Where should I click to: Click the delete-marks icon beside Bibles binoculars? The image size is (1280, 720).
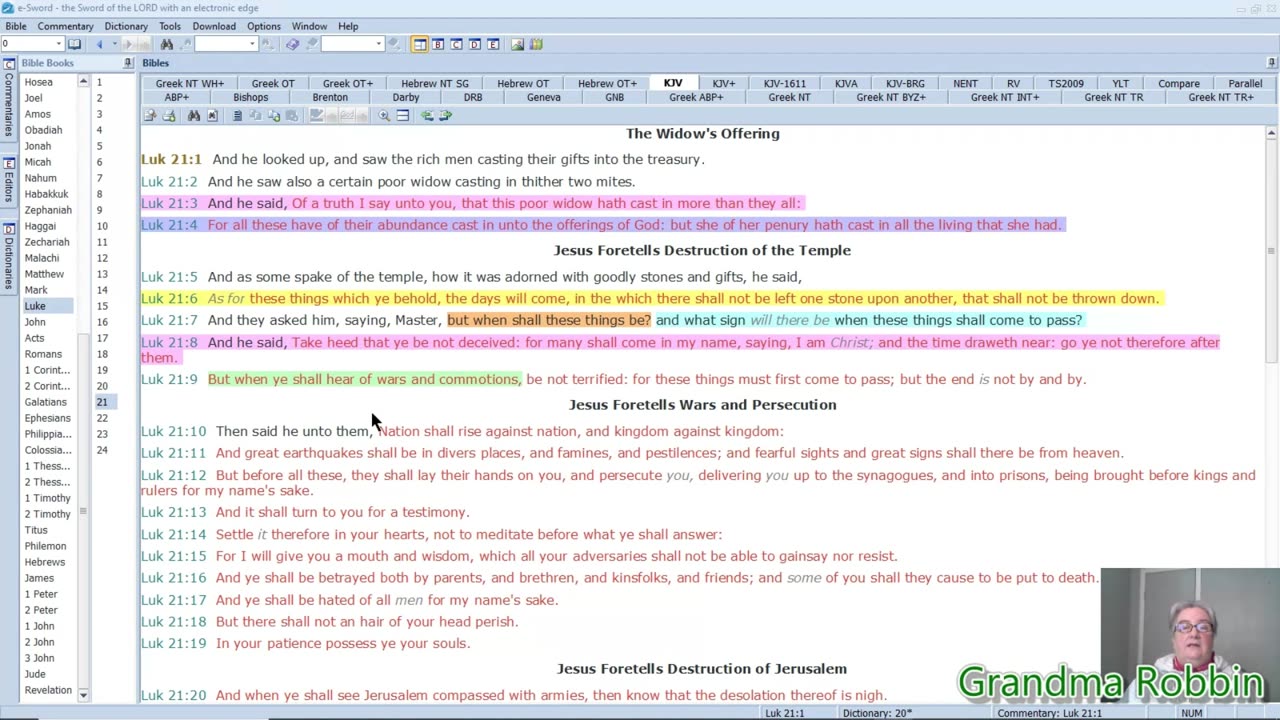tap(212, 115)
